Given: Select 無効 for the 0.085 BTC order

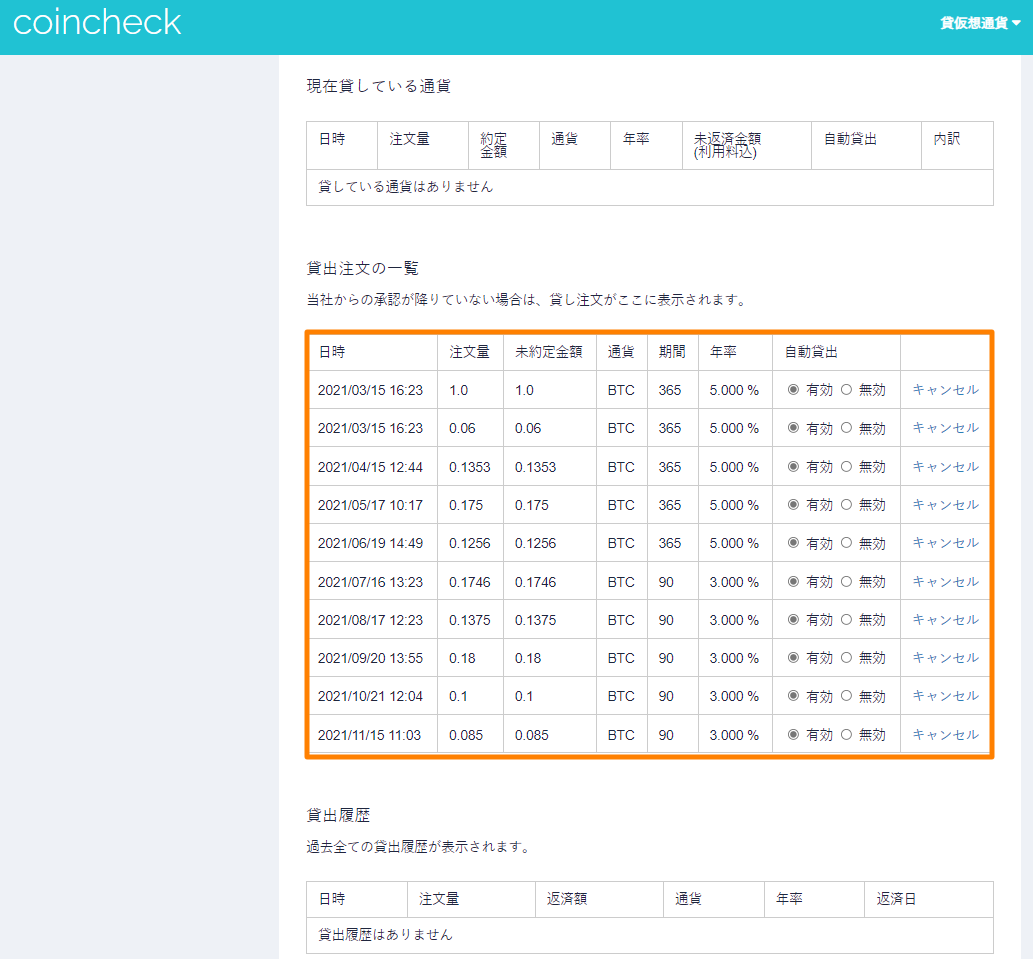Looking at the screenshot, I should [847, 734].
